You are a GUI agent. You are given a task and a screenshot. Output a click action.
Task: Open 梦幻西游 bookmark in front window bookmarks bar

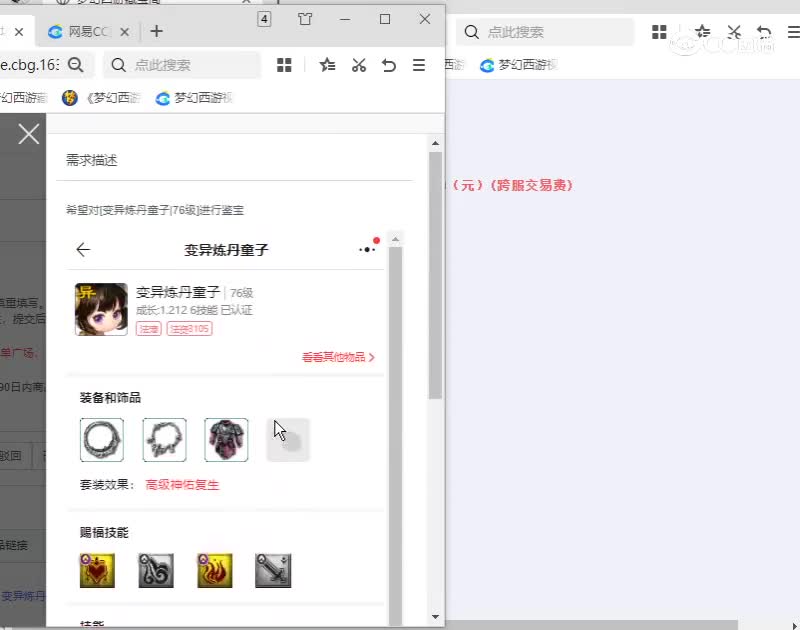(x=194, y=97)
